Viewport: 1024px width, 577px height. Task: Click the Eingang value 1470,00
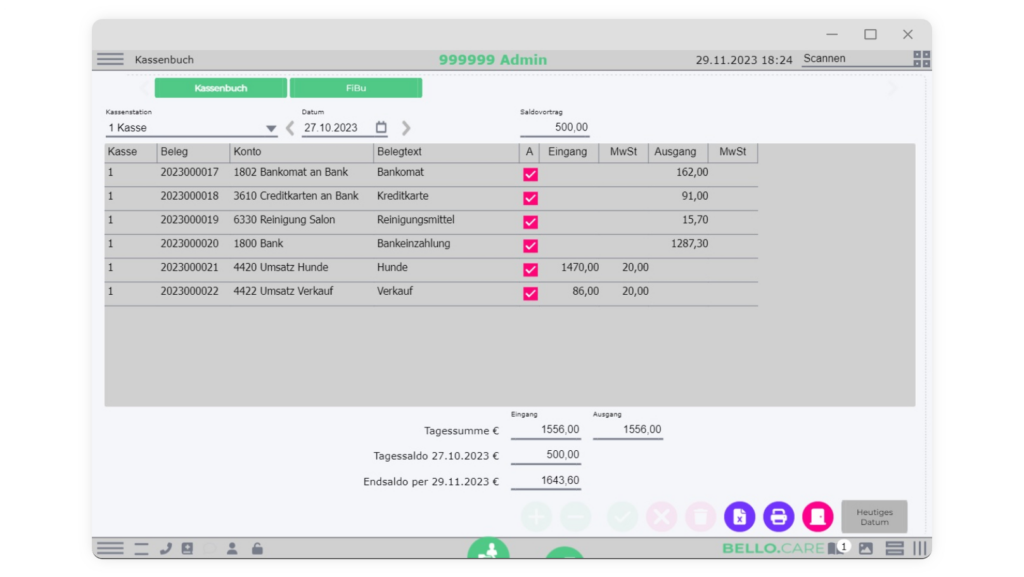[580, 268]
